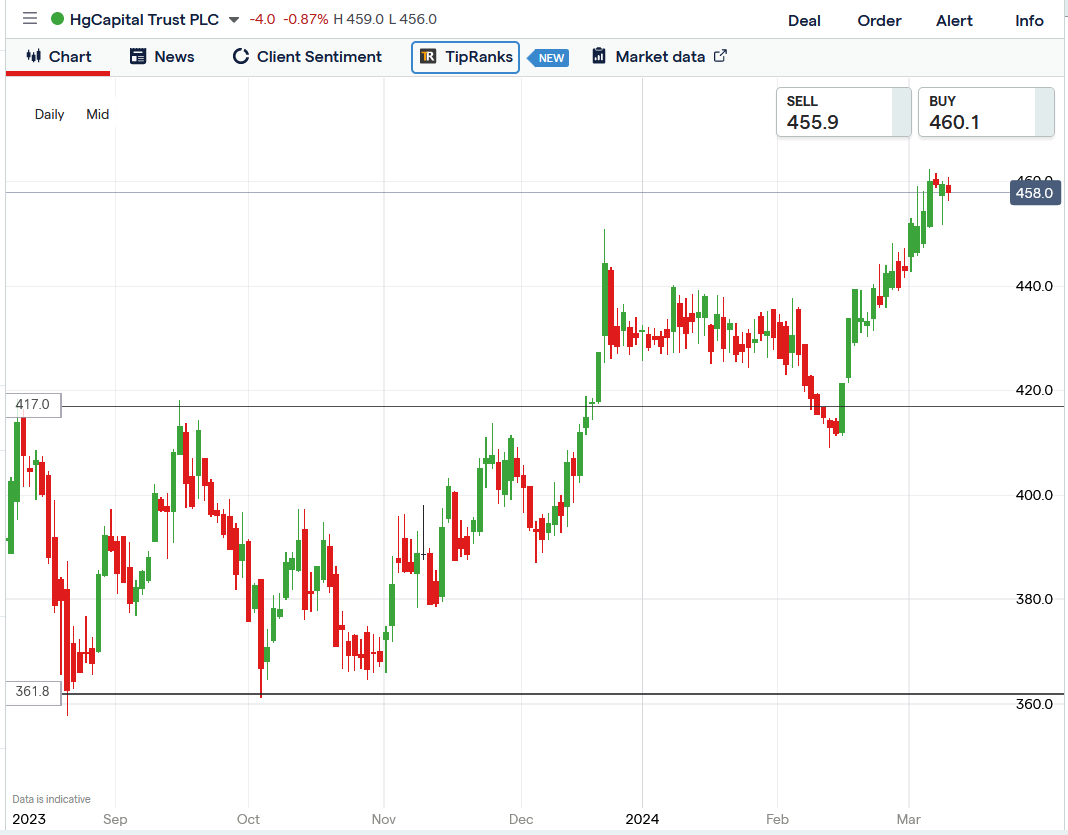Image resolution: width=1068 pixels, height=835 pixels.
Task: Click the Client Sentiment circle icon
Action: pyautogui.click(x=240, y=57)
